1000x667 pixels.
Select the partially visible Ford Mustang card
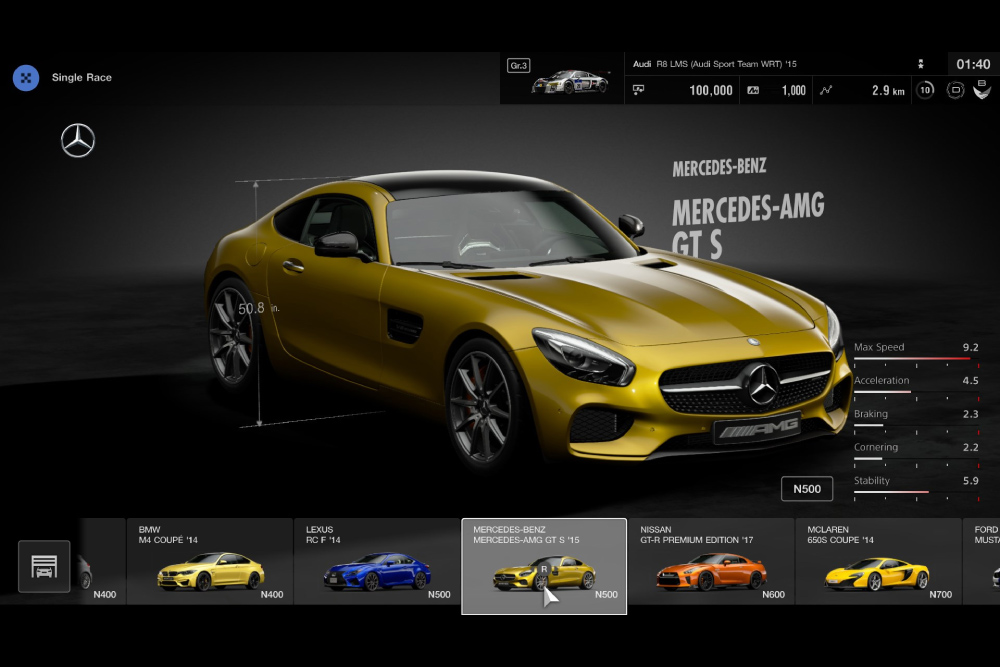coord(982,562)
